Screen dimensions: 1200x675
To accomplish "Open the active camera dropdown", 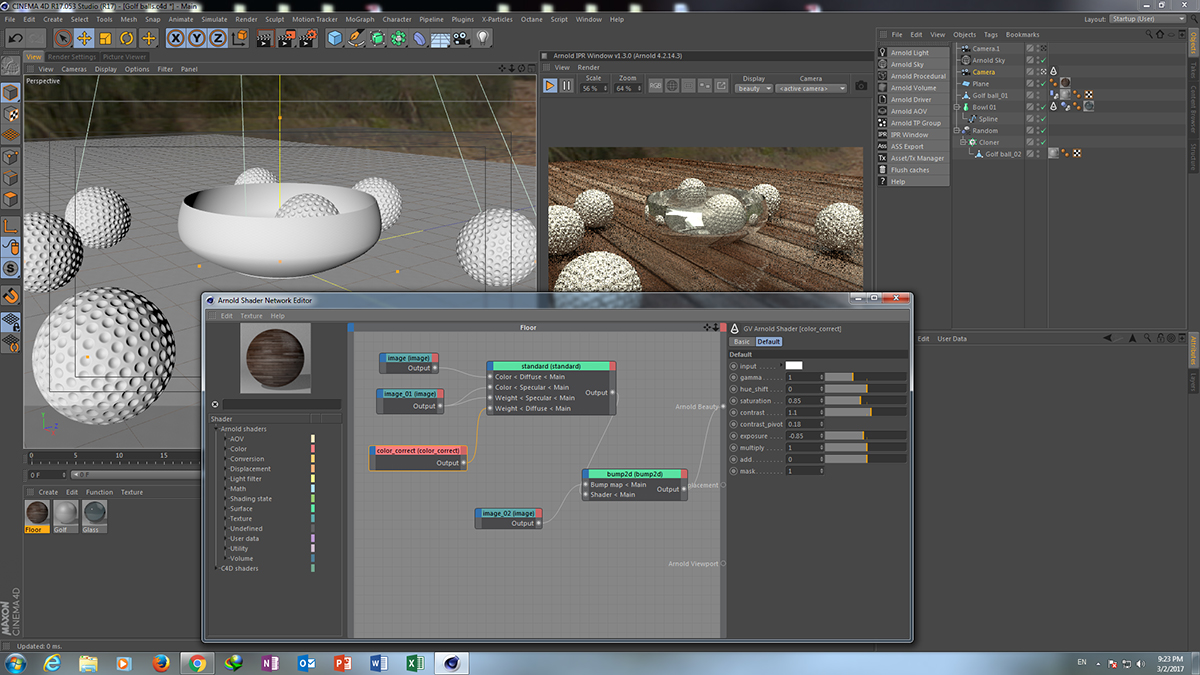I will [x=811, y=88].
